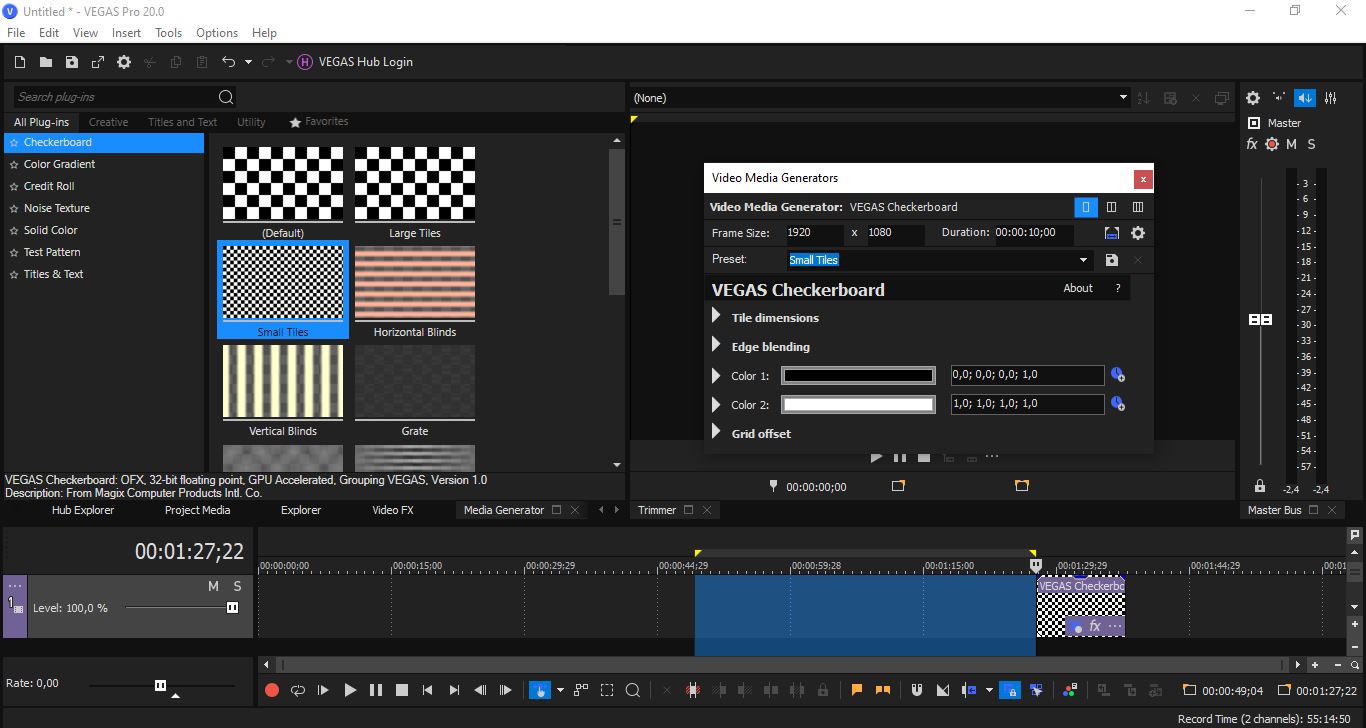Open the Master Bus audio properties gear

[1253, 98]
